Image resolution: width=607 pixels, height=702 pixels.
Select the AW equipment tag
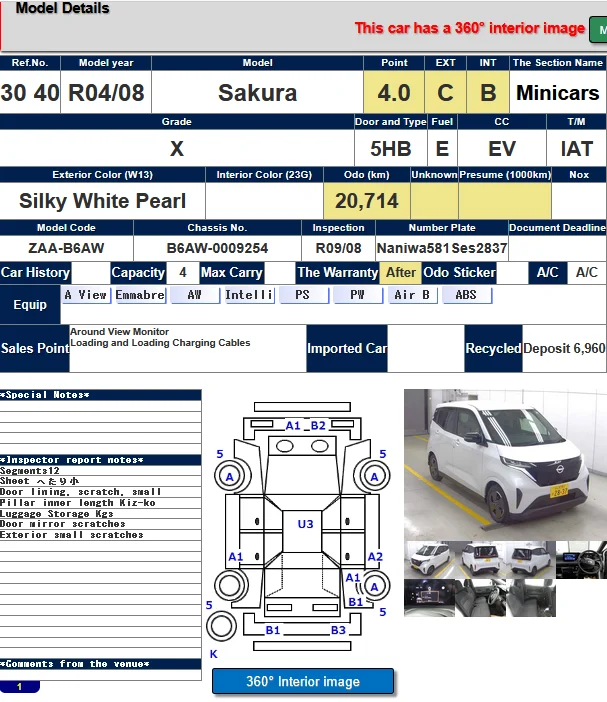point(194,296)
